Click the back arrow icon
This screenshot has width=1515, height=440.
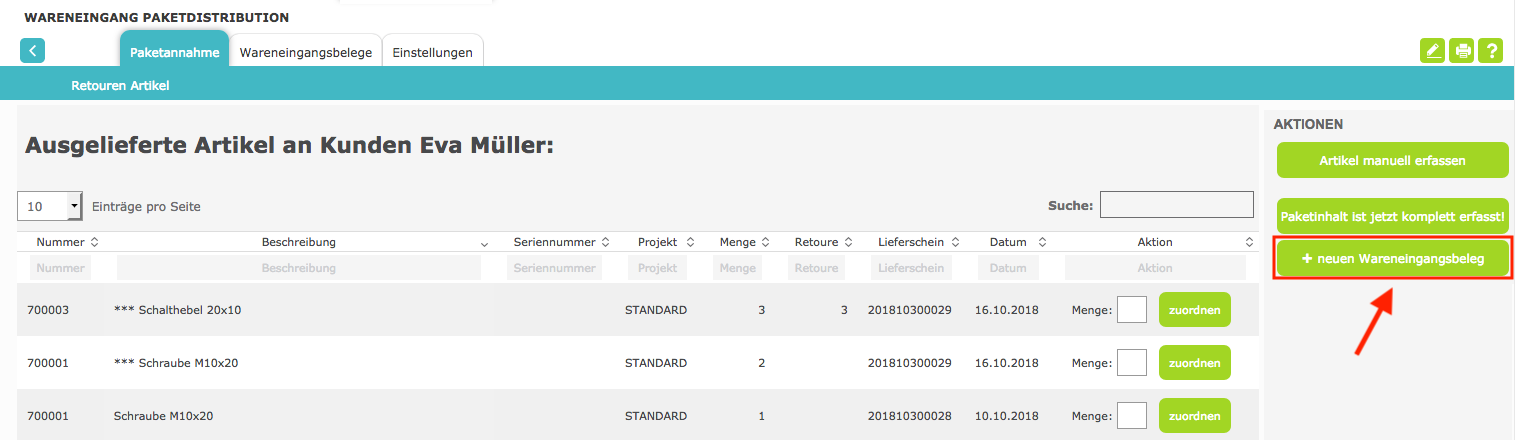pyautogui.click(x=32, y=51)
